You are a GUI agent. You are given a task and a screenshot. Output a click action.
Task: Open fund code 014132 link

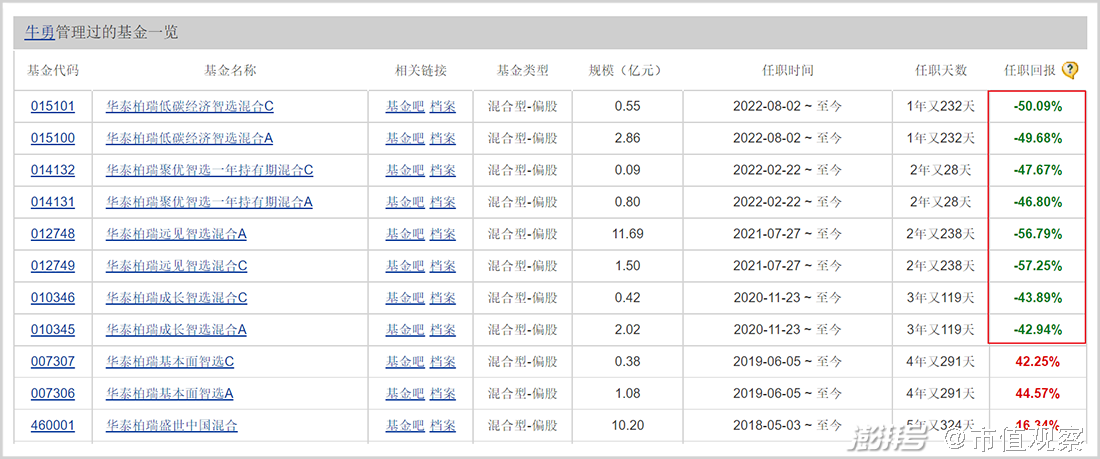[x=53, y=170]
